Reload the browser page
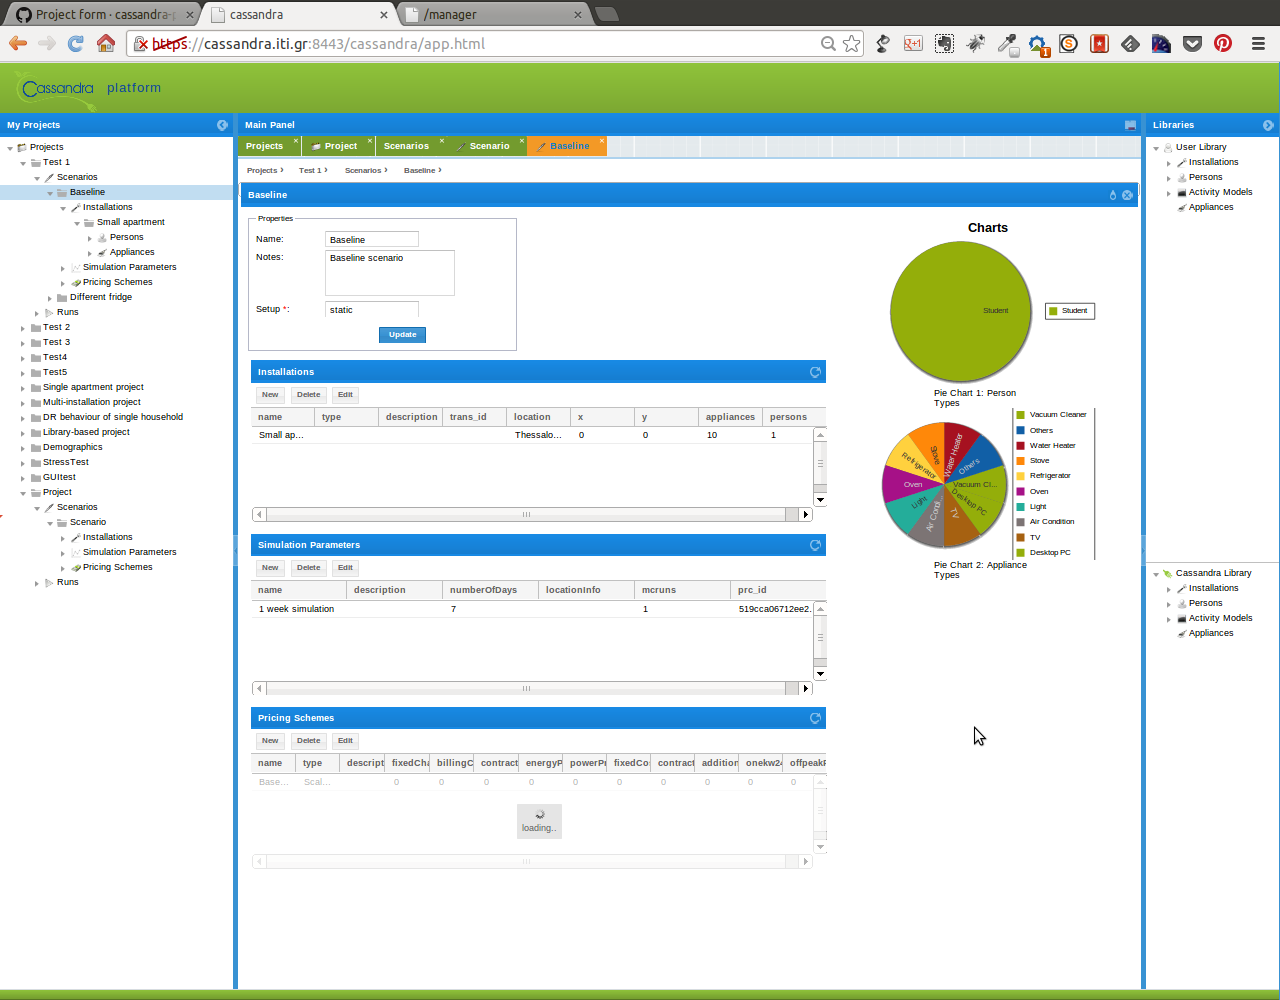 pos(75,43)
